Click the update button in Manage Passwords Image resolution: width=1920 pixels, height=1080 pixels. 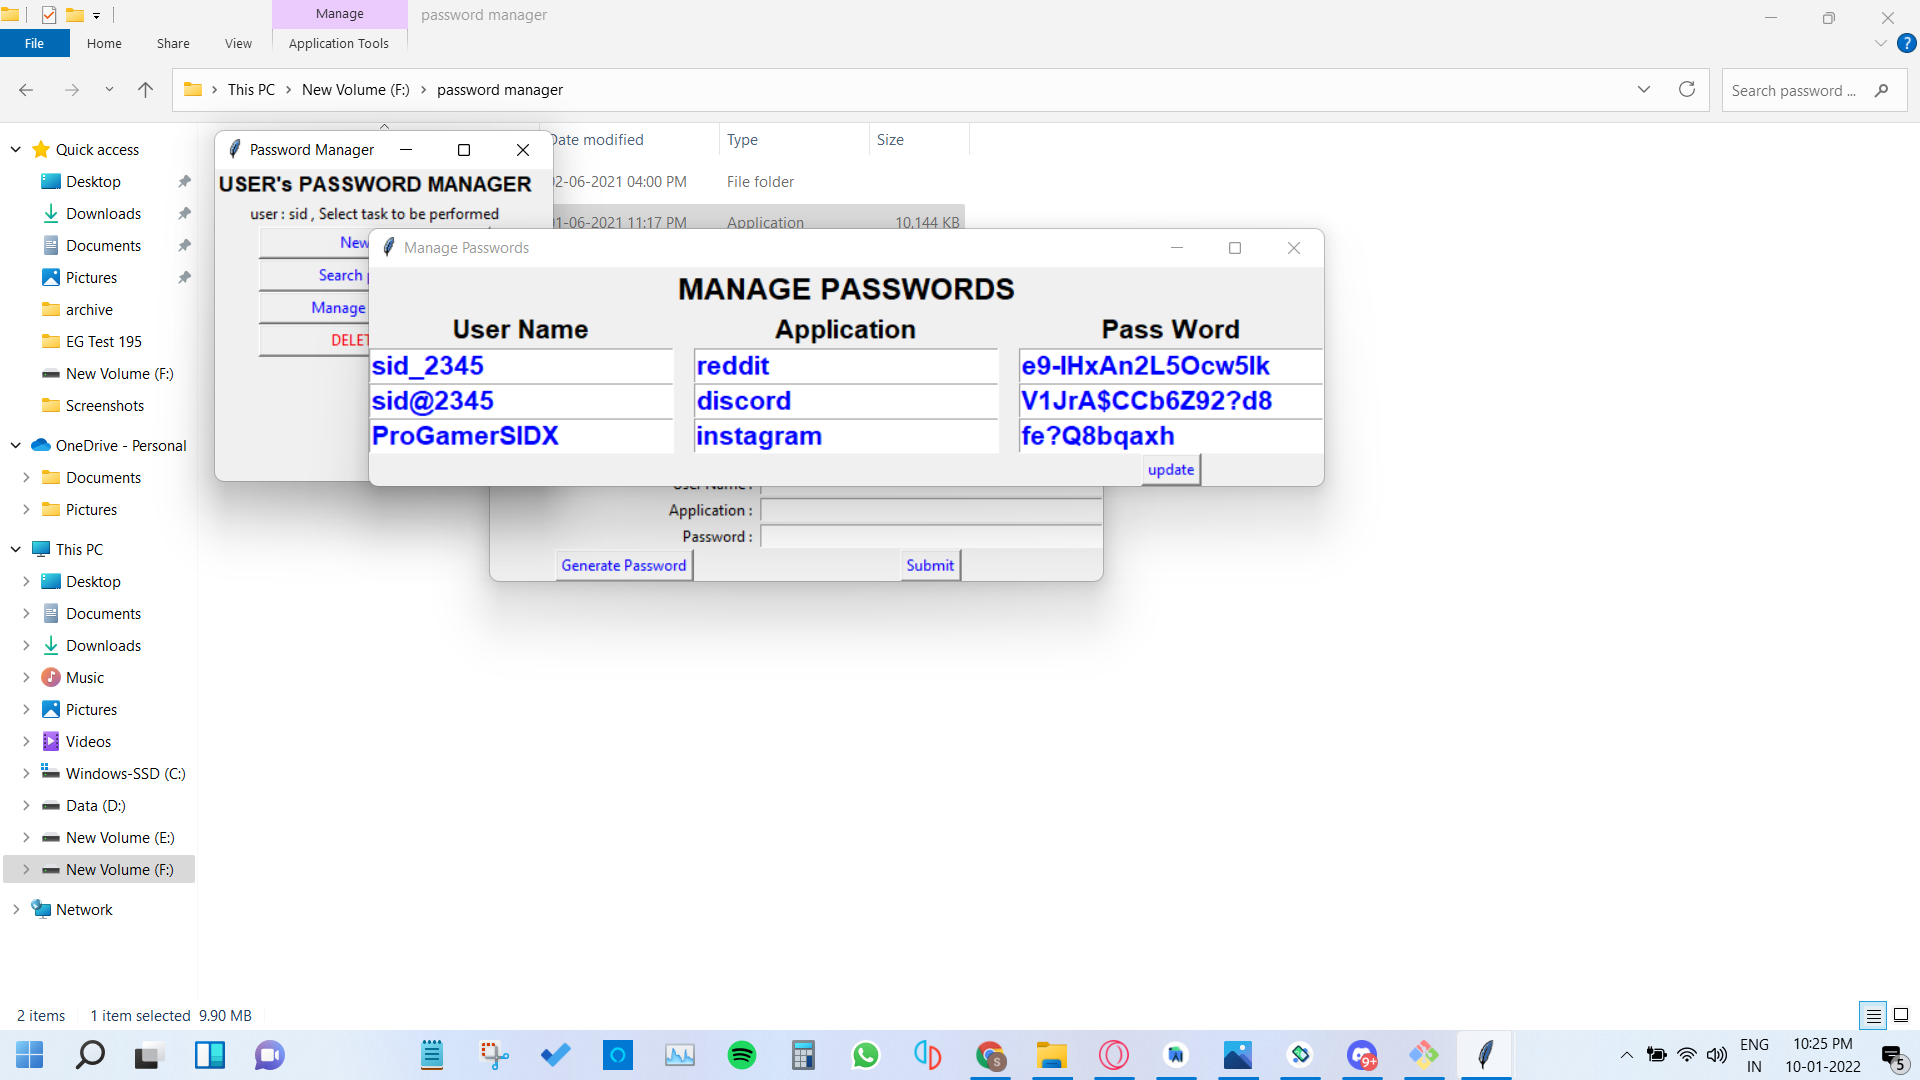1170,469
